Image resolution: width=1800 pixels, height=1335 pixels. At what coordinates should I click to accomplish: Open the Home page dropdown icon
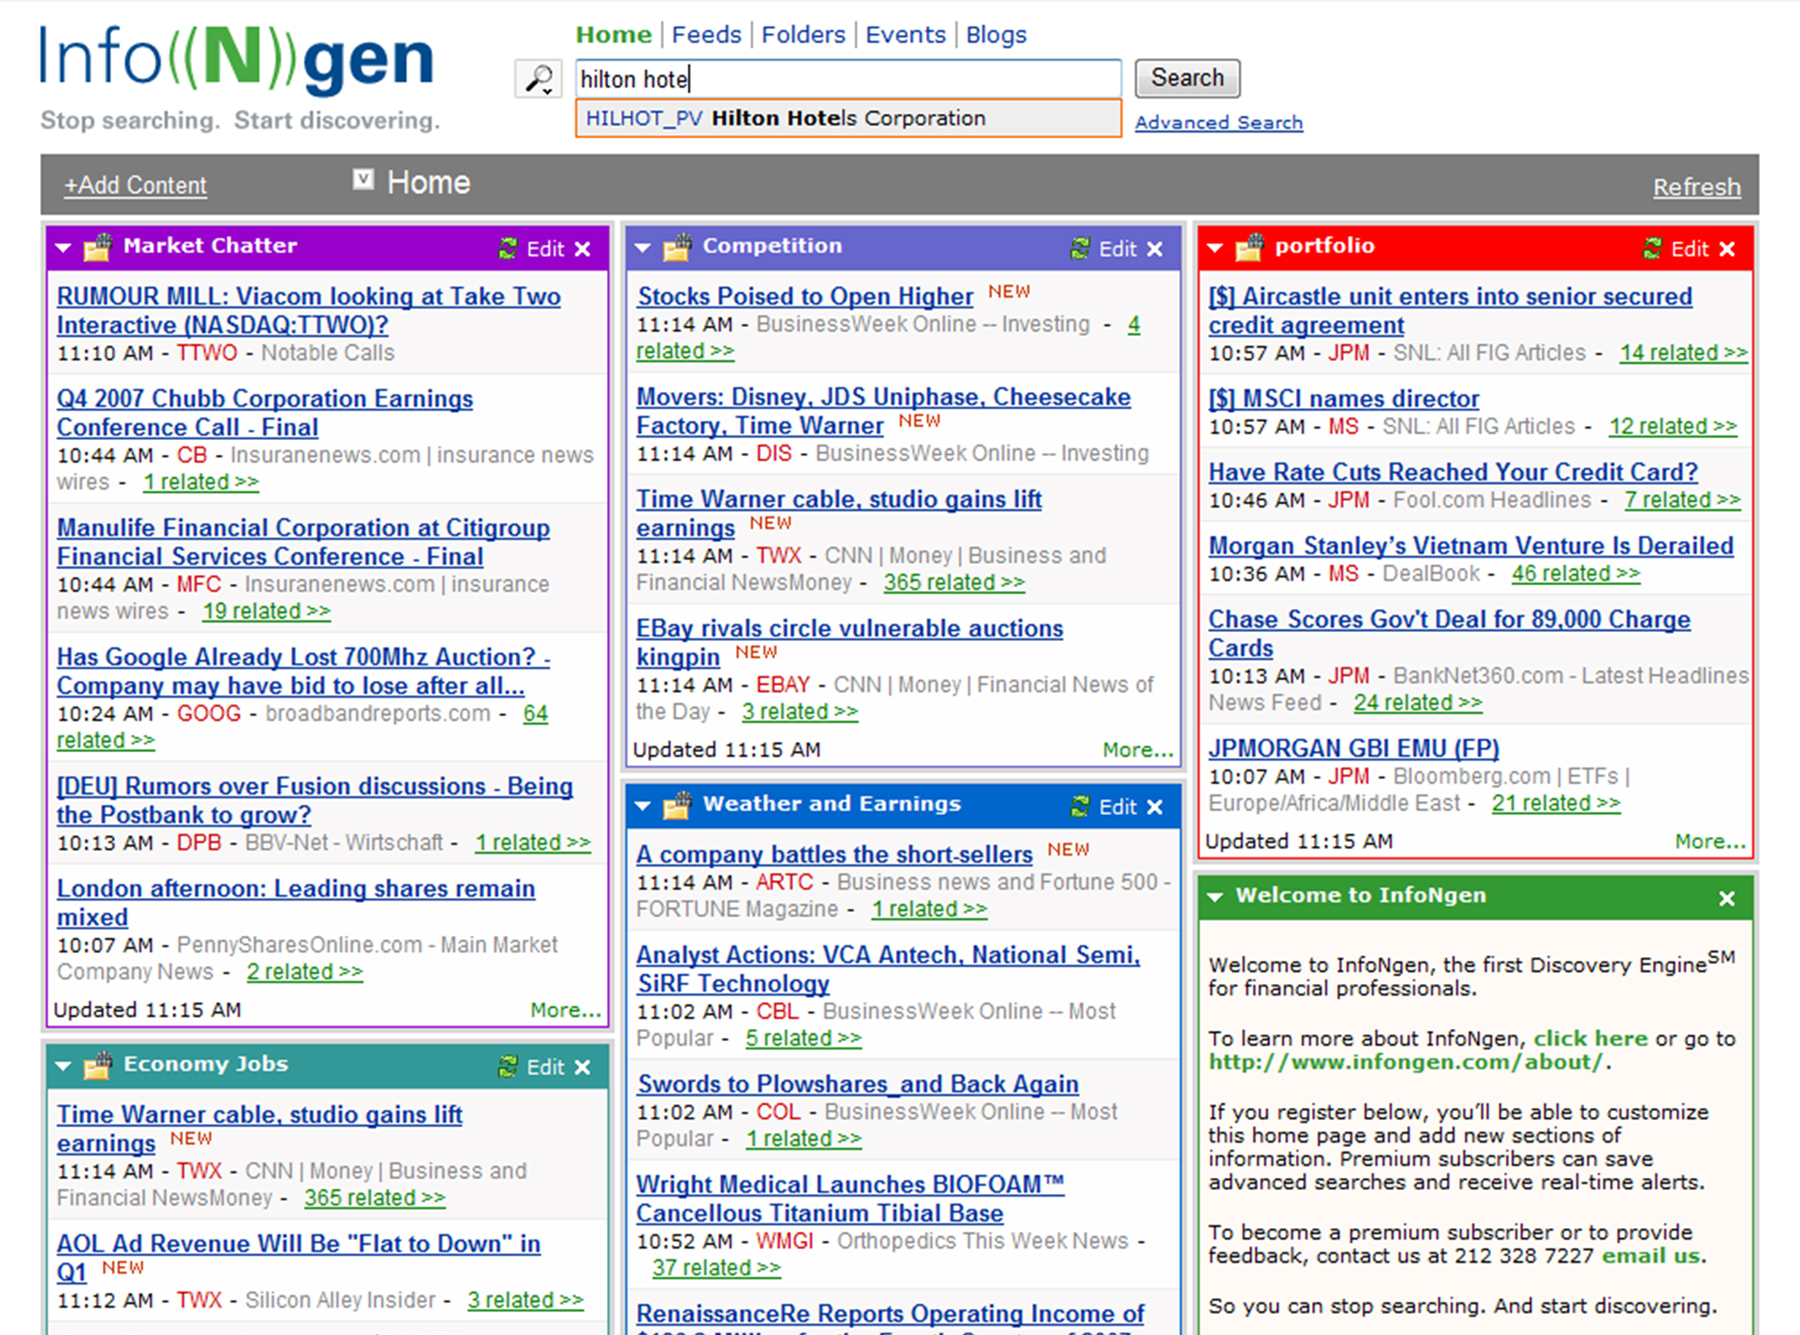[x=363, y=179]
